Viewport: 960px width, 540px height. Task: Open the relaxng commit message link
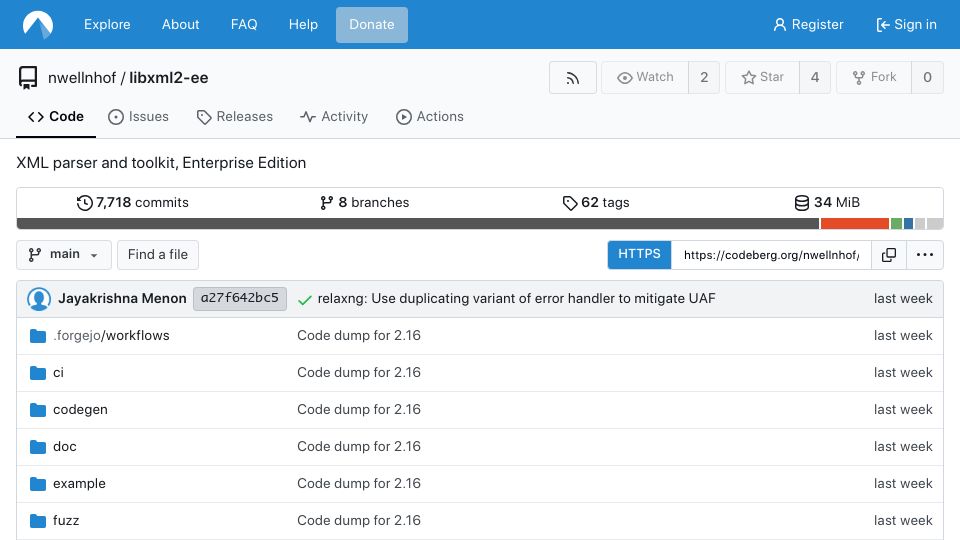tap(516, 299)
